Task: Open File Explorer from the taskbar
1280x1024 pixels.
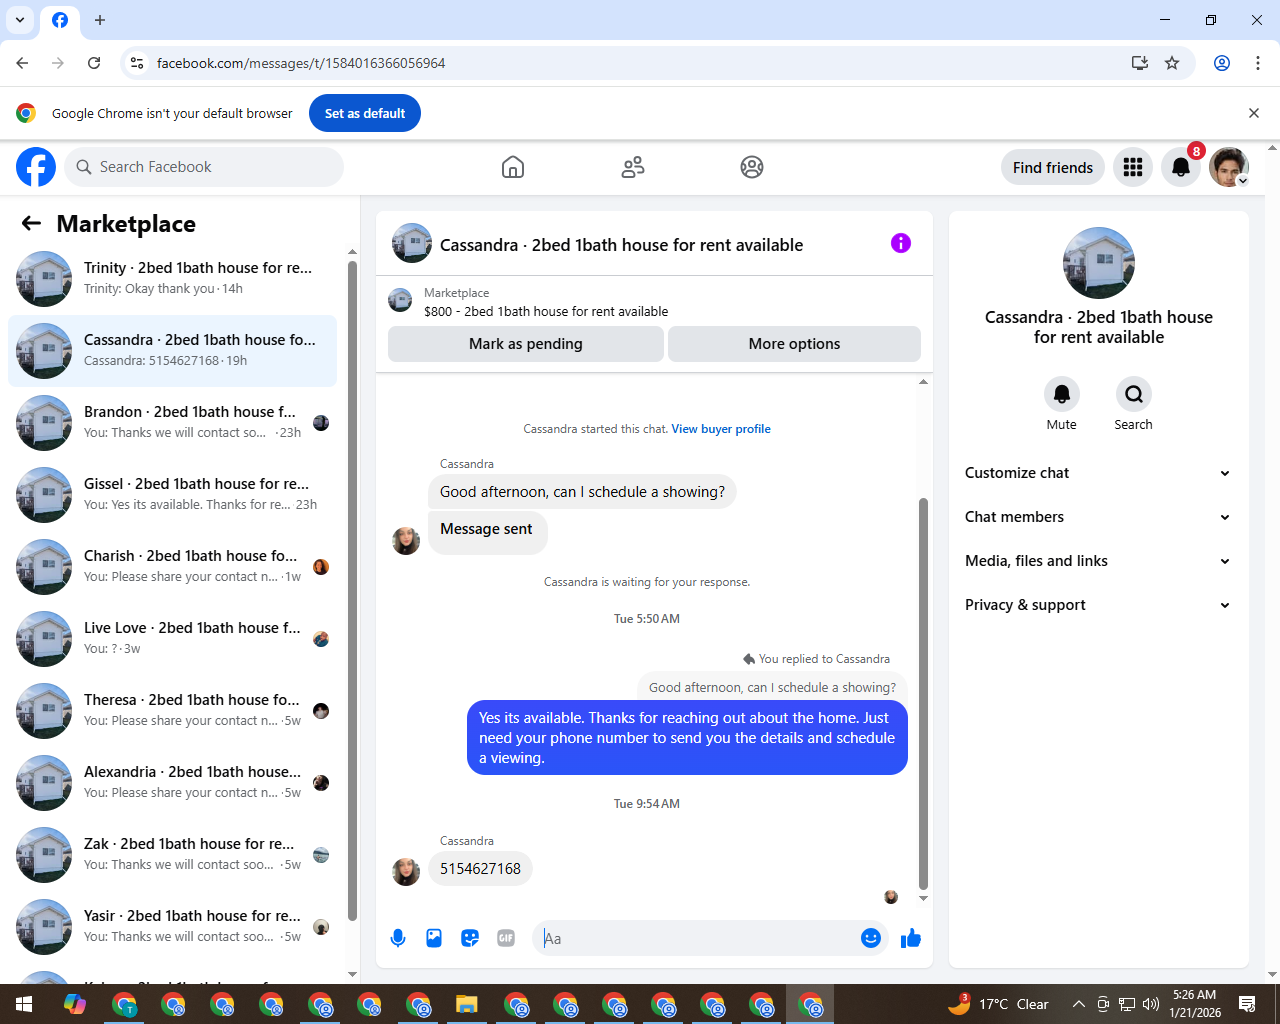Action: [467, 1004]
